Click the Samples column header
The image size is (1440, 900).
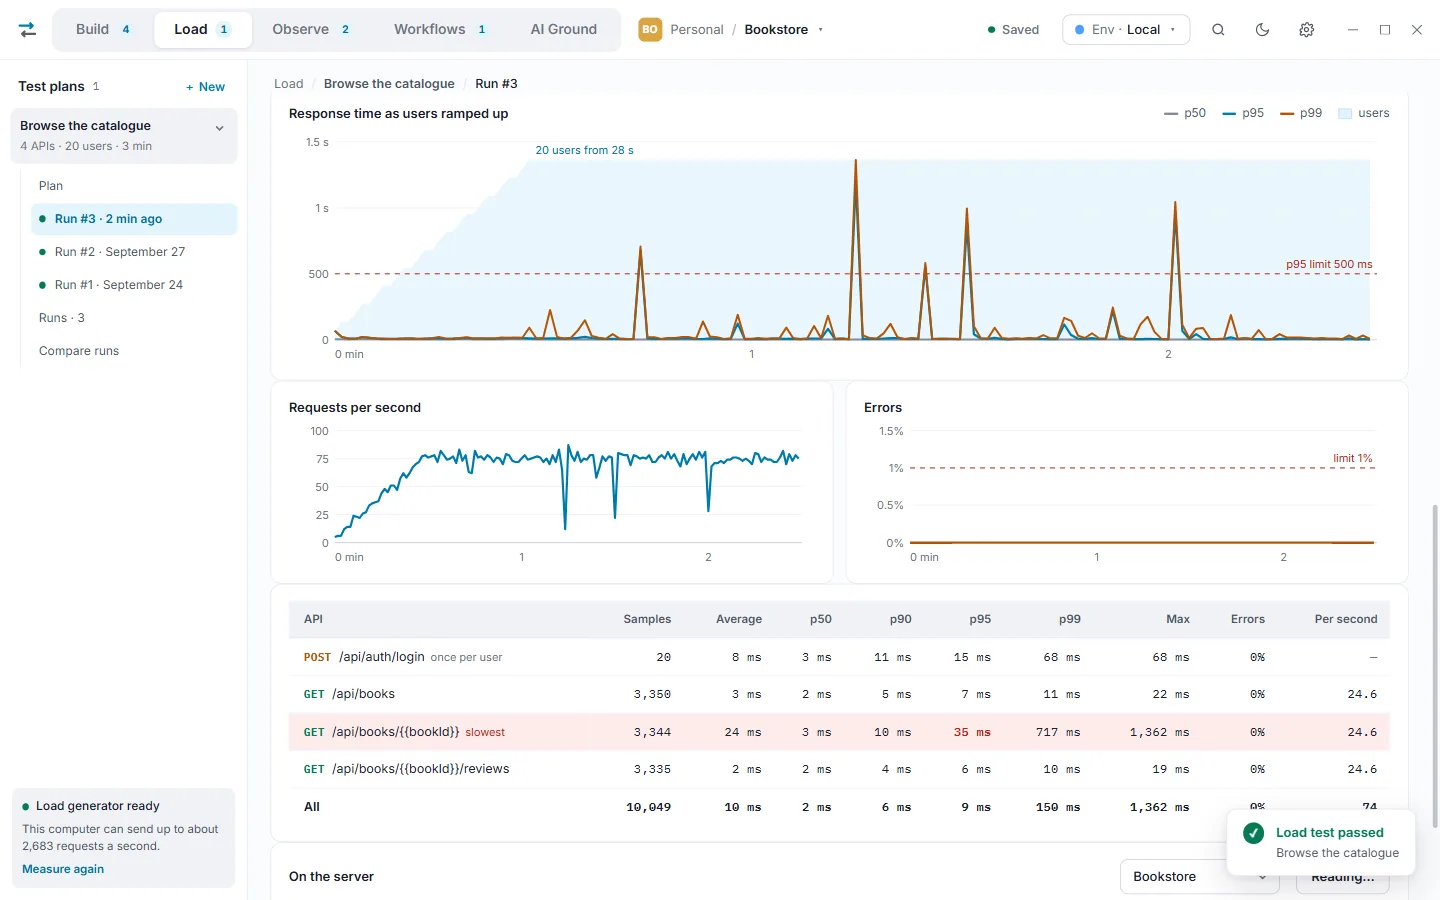point(647,619)
